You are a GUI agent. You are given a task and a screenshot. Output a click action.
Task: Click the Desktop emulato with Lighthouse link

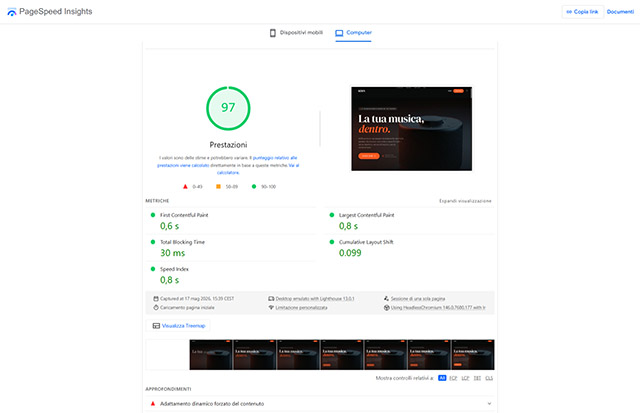[315, 299]
